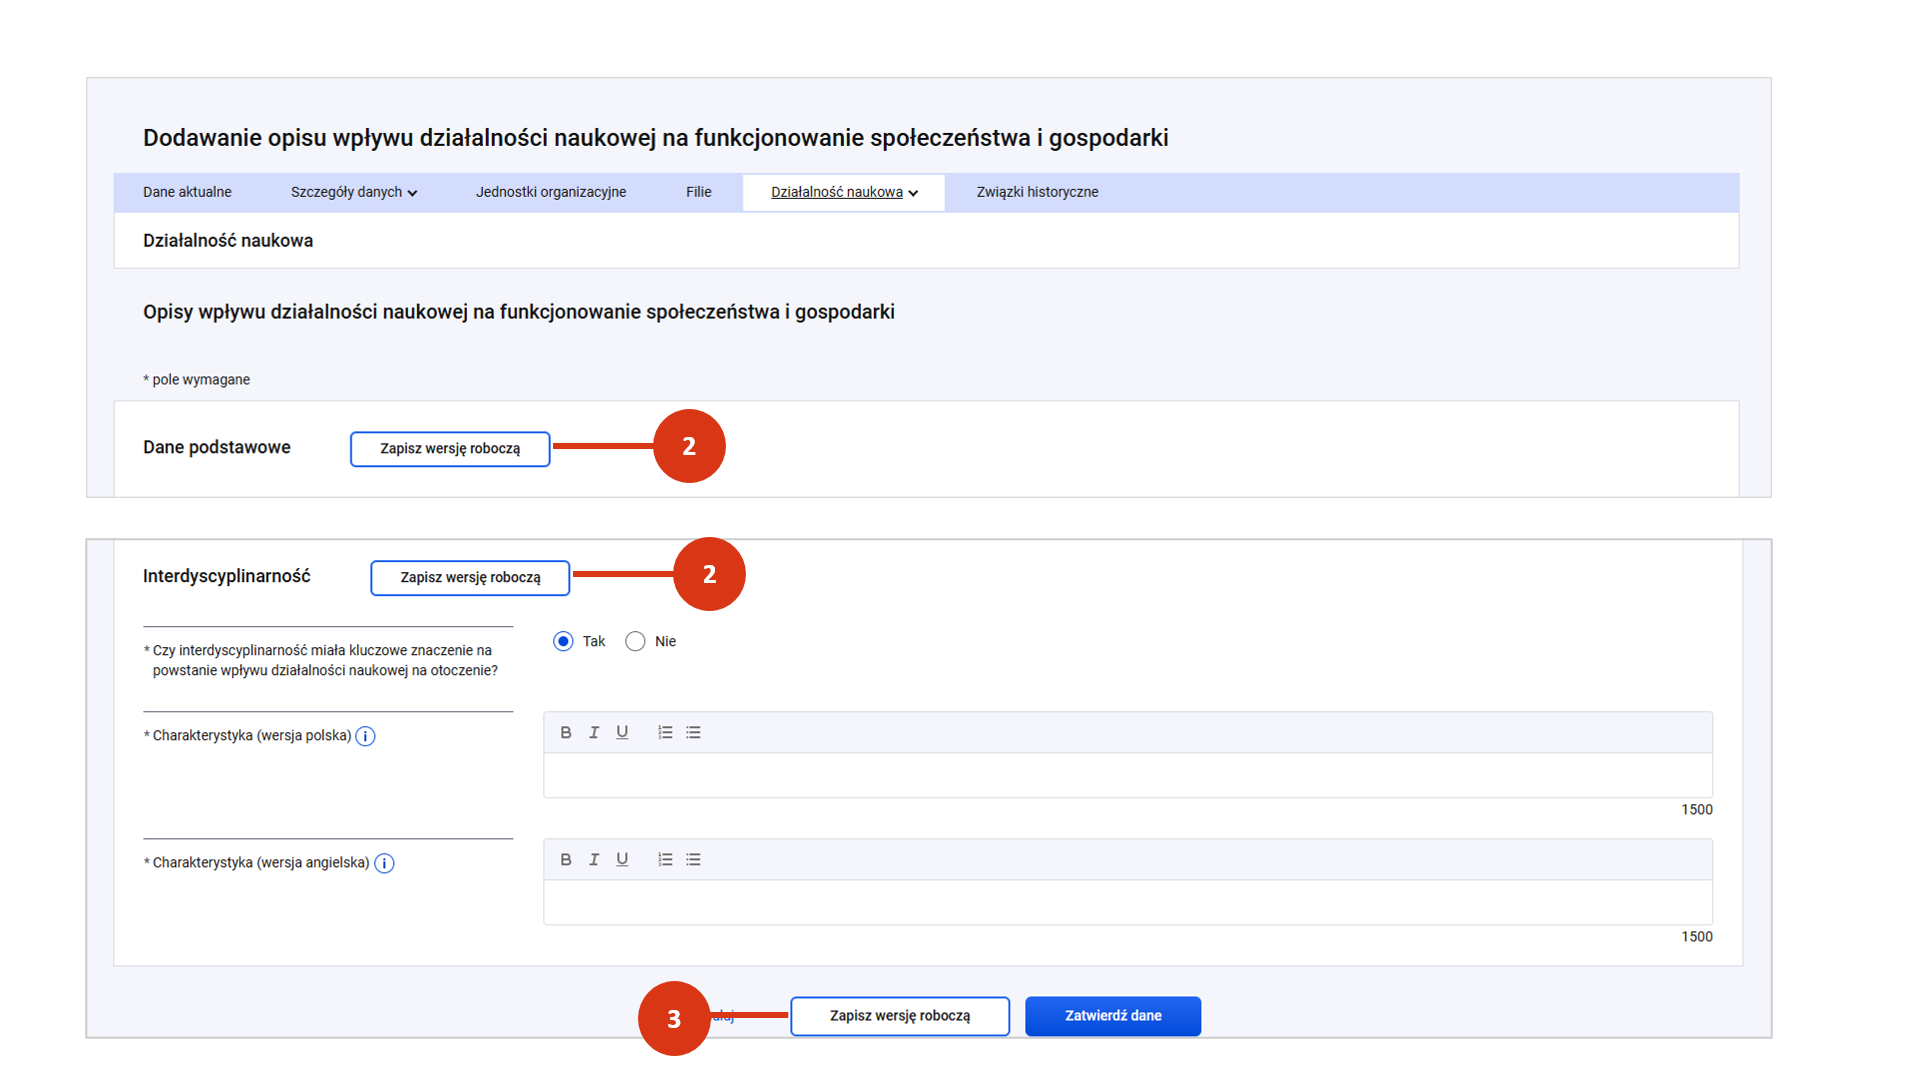This screenshot has width=1920, height=1080.
Task: Click Bold in Polish characteristic editor
Action: [566, 733]
